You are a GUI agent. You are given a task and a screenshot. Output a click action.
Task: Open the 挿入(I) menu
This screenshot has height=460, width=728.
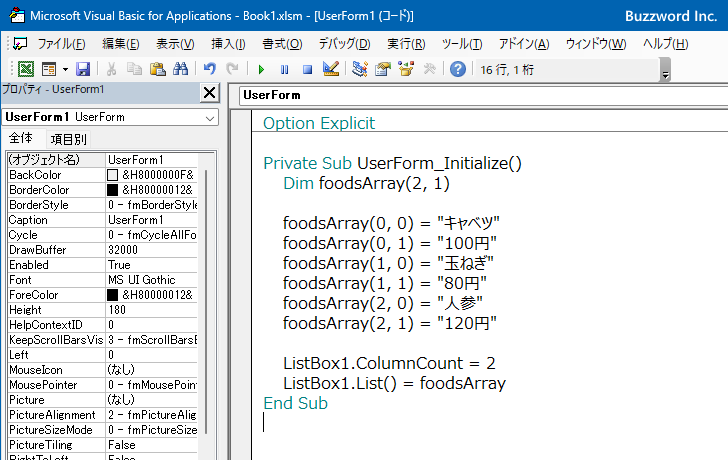[x=228, y=44]
